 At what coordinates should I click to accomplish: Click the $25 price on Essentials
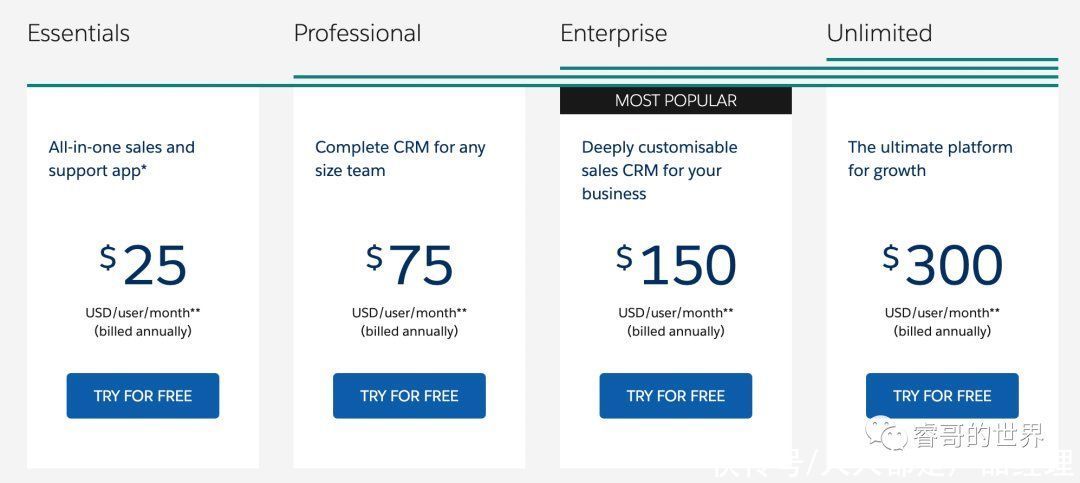tap(143, 265)
